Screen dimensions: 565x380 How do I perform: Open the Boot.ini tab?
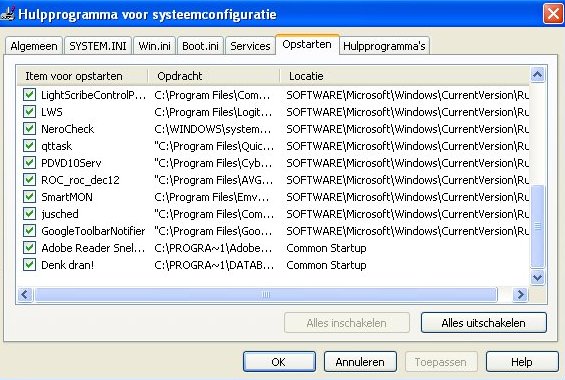pos(200,46)
